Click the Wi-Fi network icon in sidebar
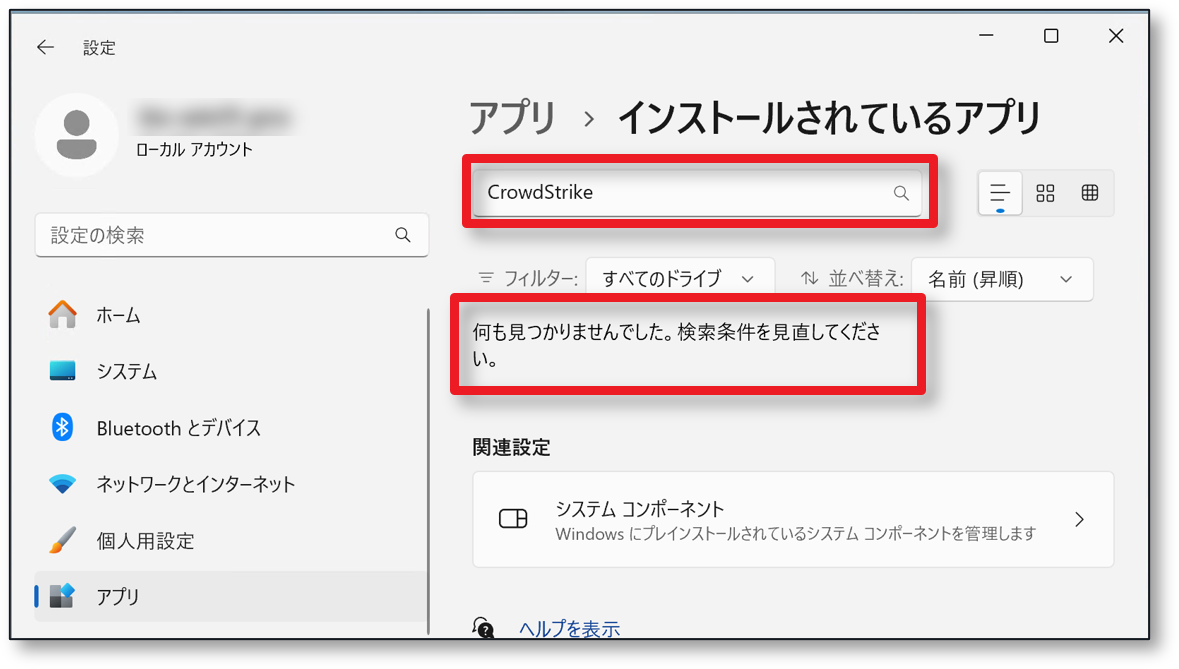This screenshot has height=669, width=1179. click(62, 483)
